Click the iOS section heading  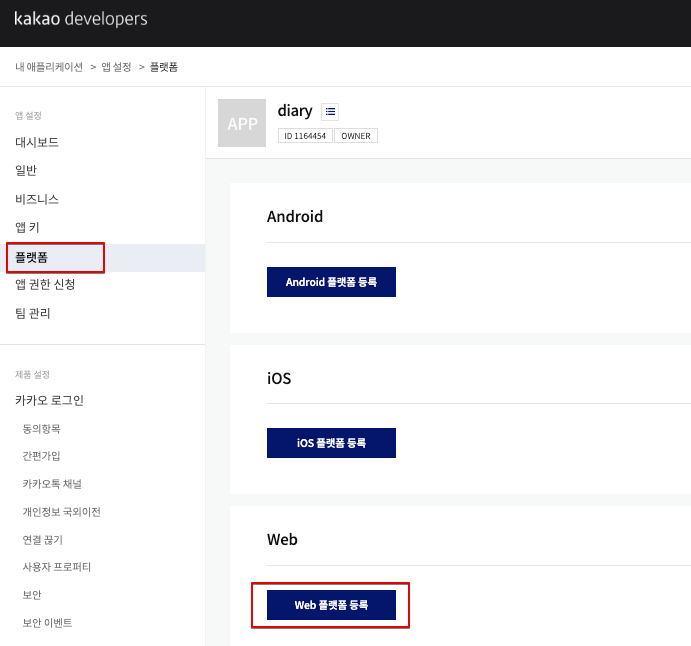coord(279,378)
